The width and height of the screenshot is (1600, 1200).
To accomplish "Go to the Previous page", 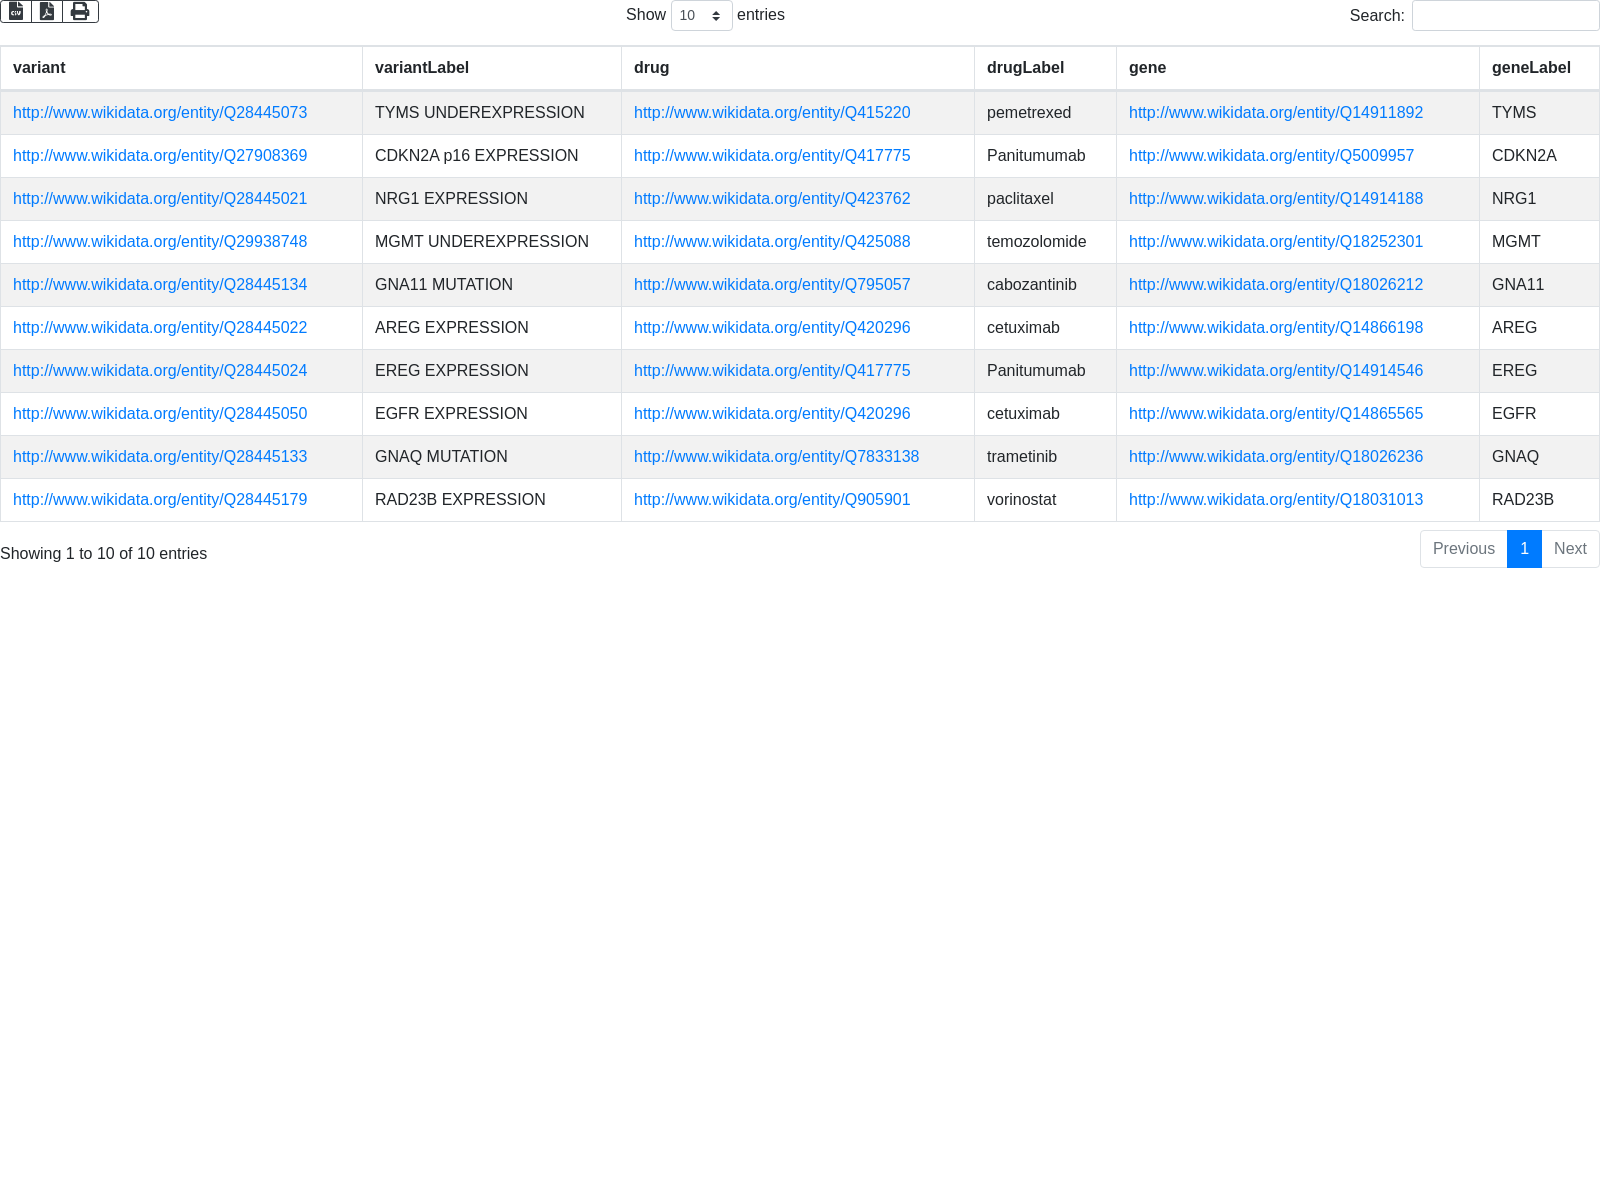I will click(x=1463, y=549).
